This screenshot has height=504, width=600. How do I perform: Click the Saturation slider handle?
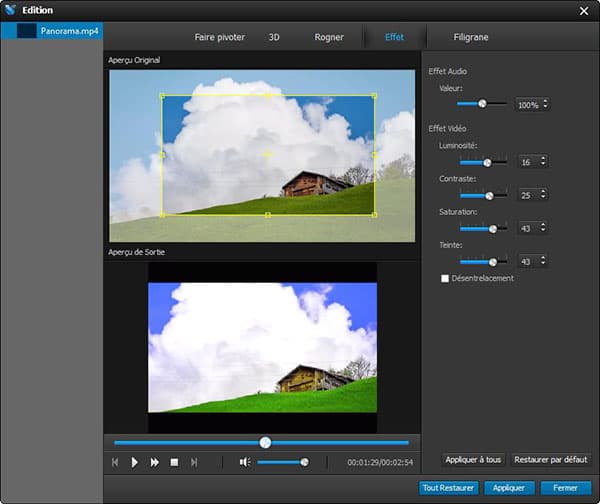(492, 228)
